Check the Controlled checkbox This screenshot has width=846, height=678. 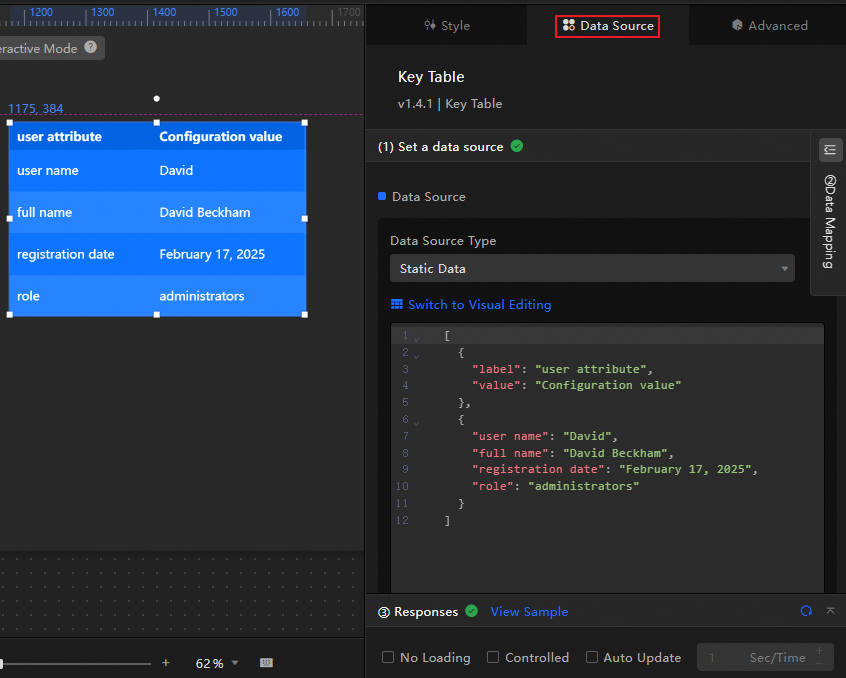coord(493,657)
